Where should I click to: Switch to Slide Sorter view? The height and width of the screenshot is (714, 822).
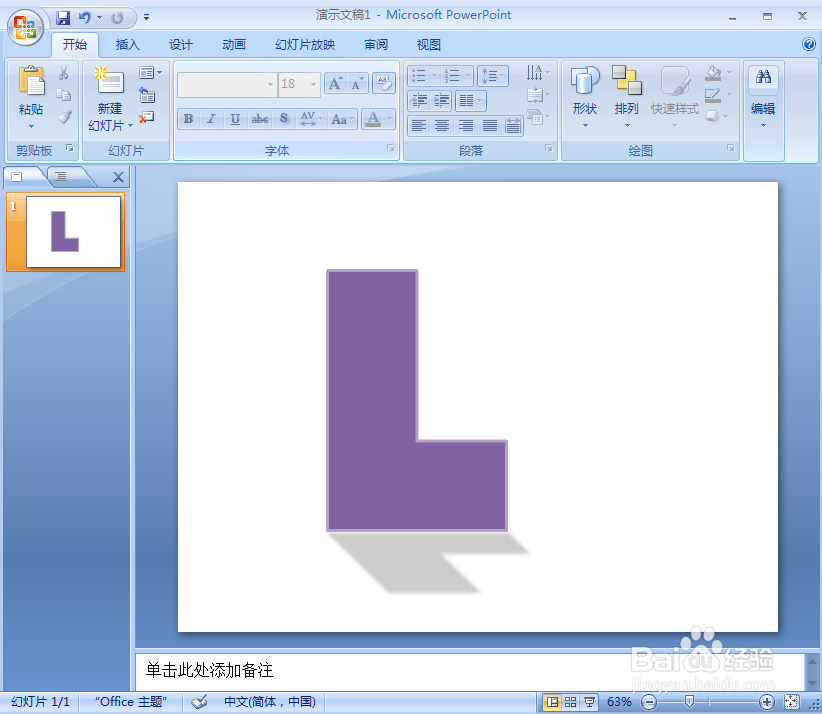(x=570, y=701)
